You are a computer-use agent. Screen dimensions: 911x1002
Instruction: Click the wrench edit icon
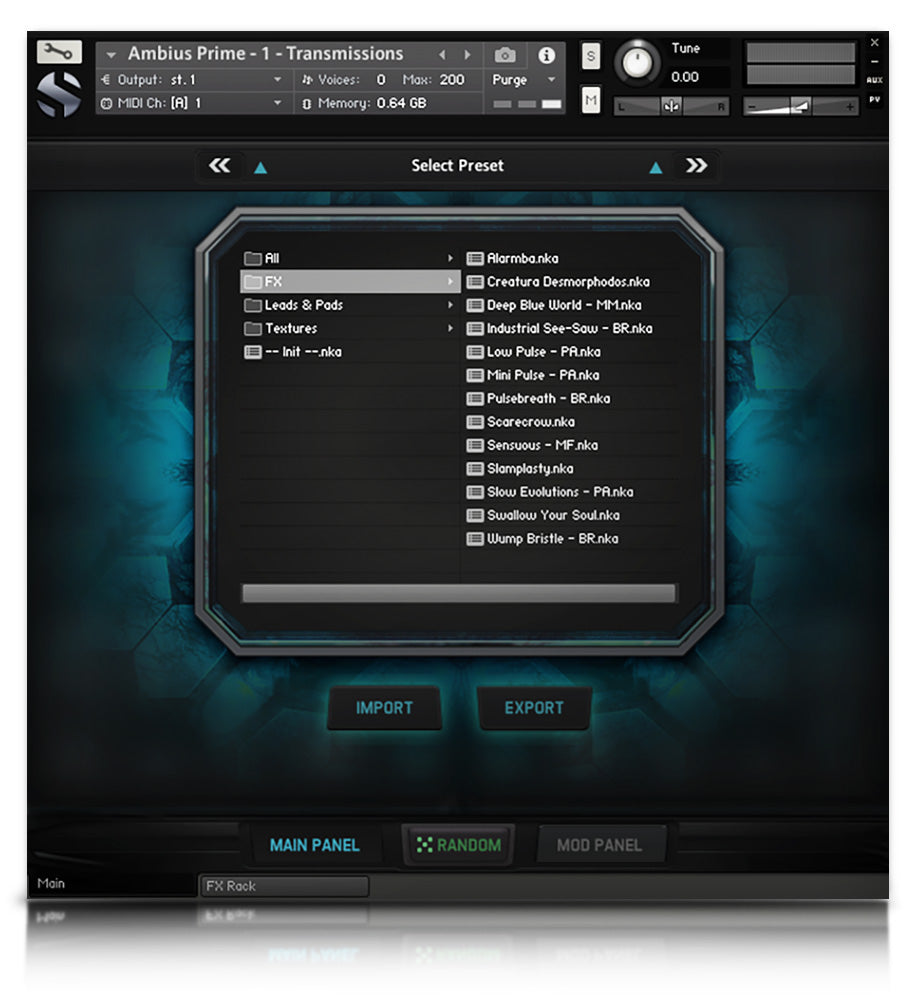click(x=59, y=53)
